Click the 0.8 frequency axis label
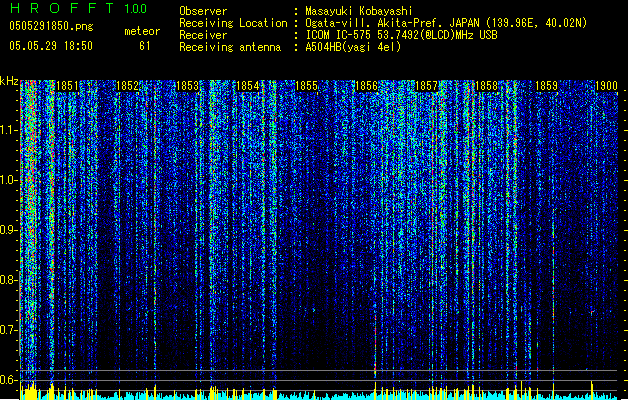 tap(9, 280)
